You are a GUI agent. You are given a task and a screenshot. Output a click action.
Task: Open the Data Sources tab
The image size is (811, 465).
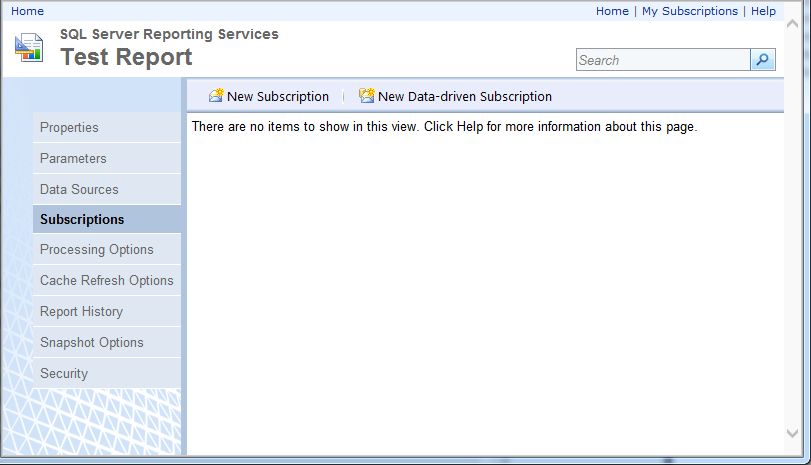79,190
